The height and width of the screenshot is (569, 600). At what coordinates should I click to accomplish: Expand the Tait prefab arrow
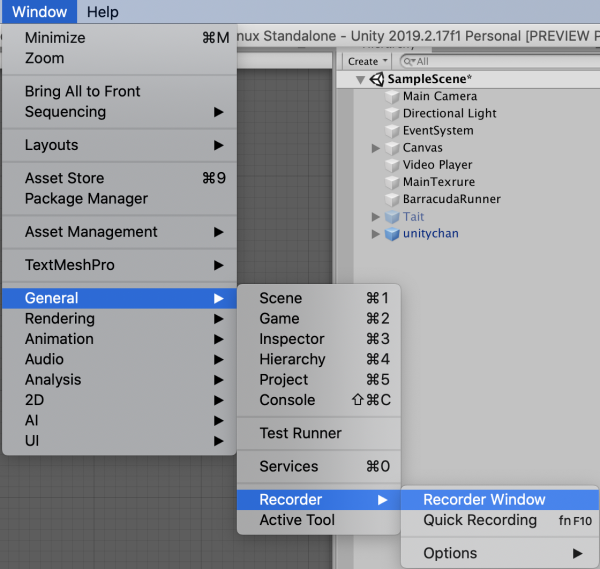(375, 217)
